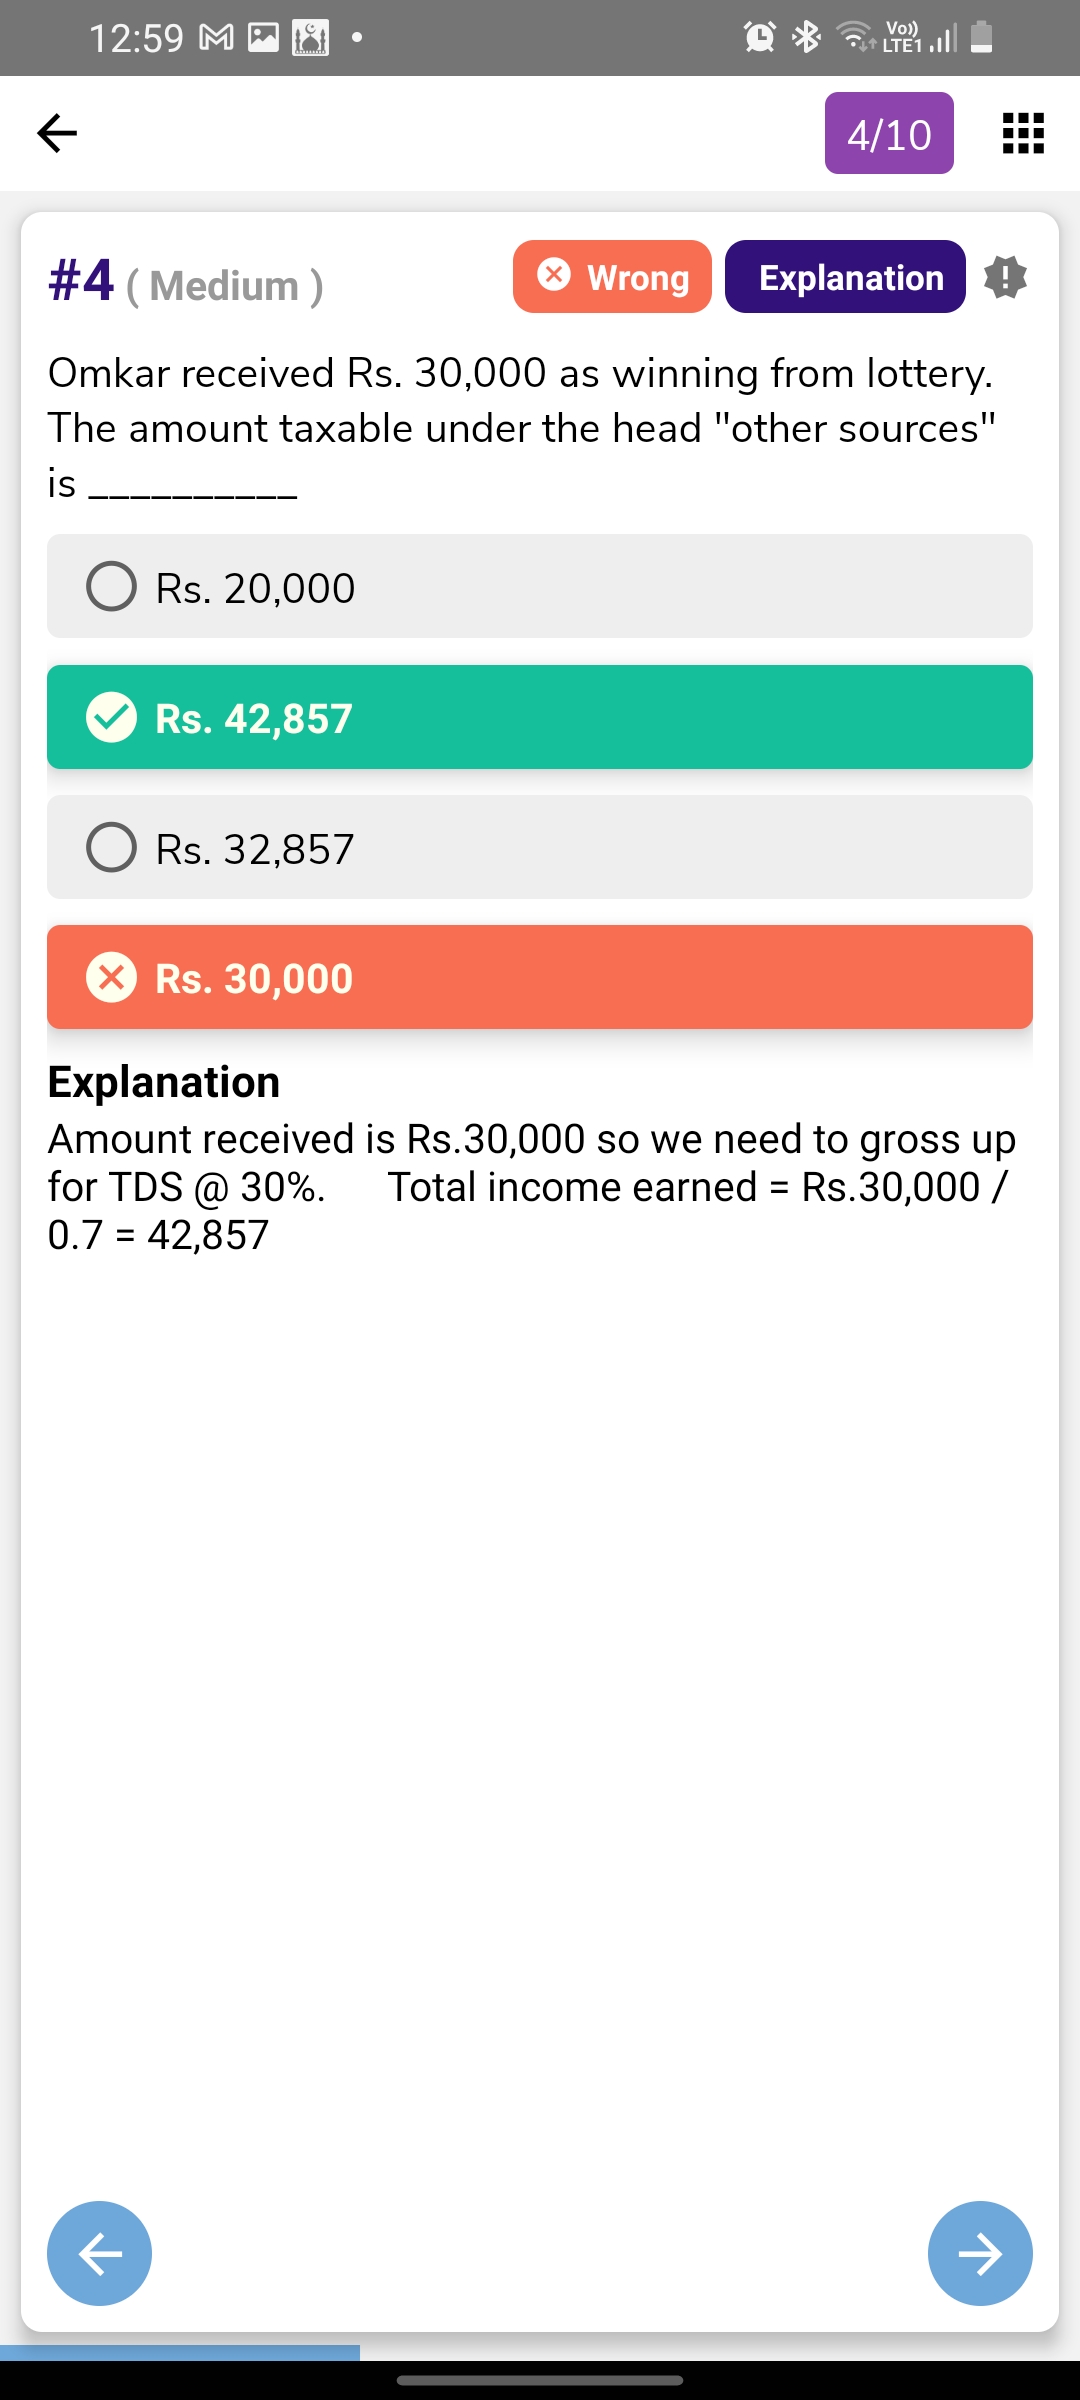
Task: Tap the Bluetooth icon in status bar
Action: [x=806, y=38]
